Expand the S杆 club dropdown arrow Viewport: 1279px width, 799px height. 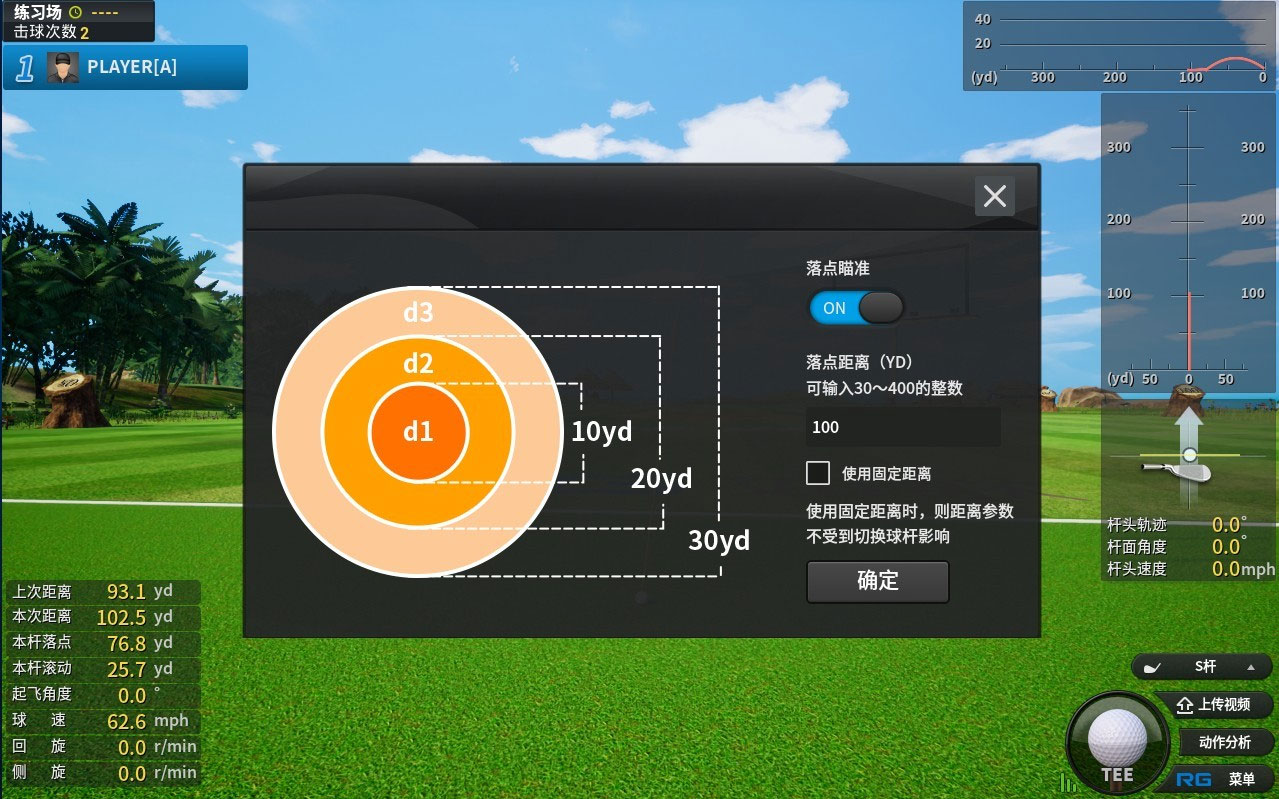pyautogui.click(x=1250, y=667)
